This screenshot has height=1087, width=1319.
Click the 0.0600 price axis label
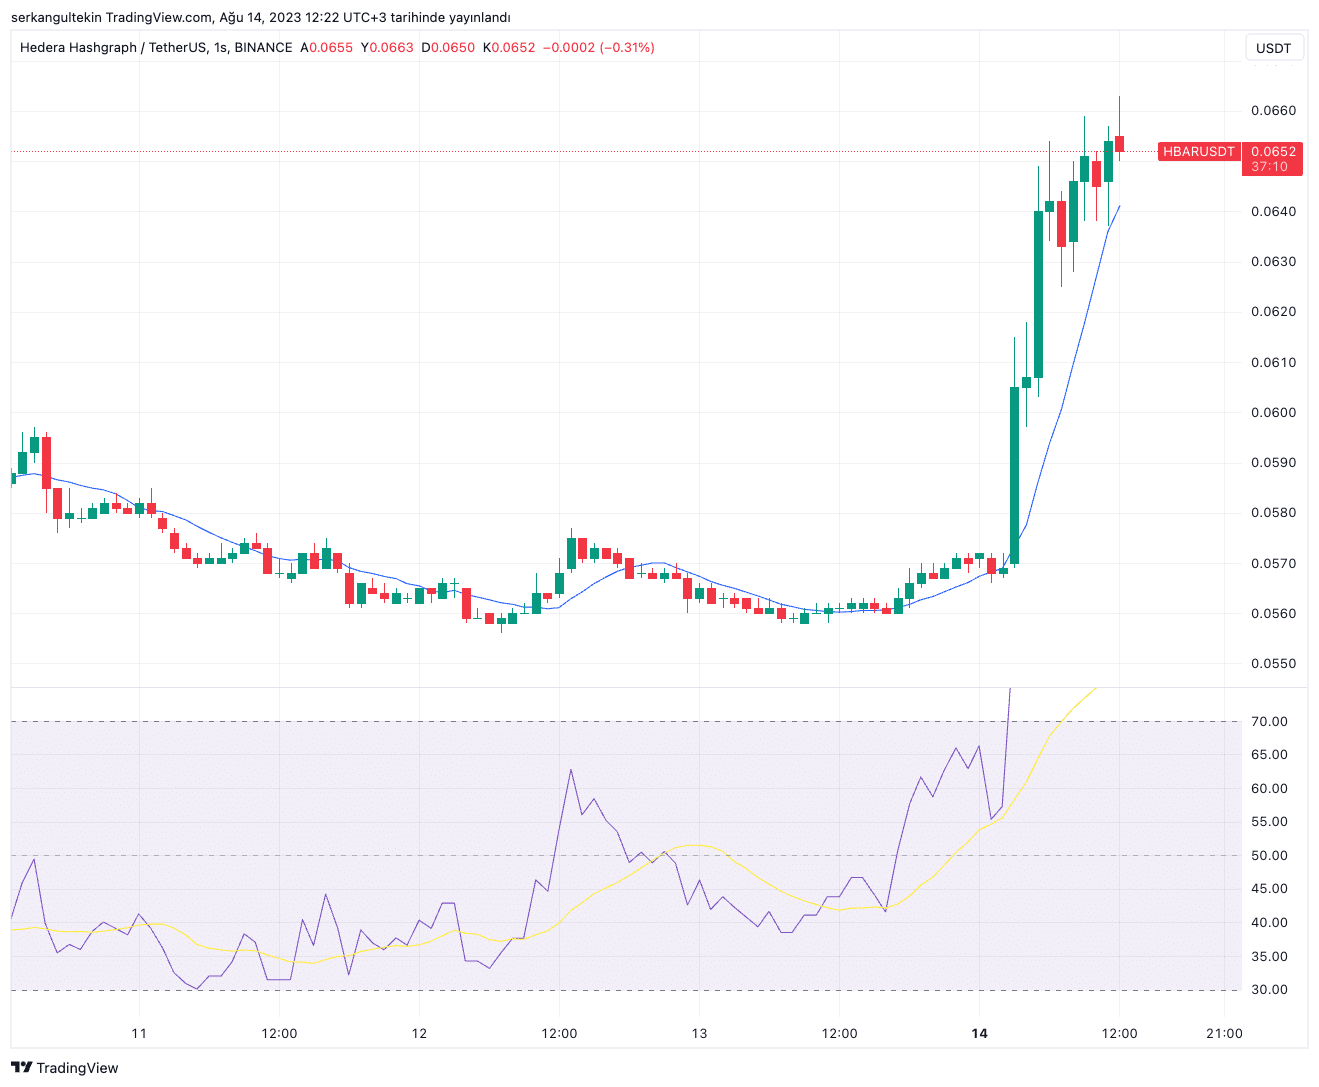pos(1273,412)
